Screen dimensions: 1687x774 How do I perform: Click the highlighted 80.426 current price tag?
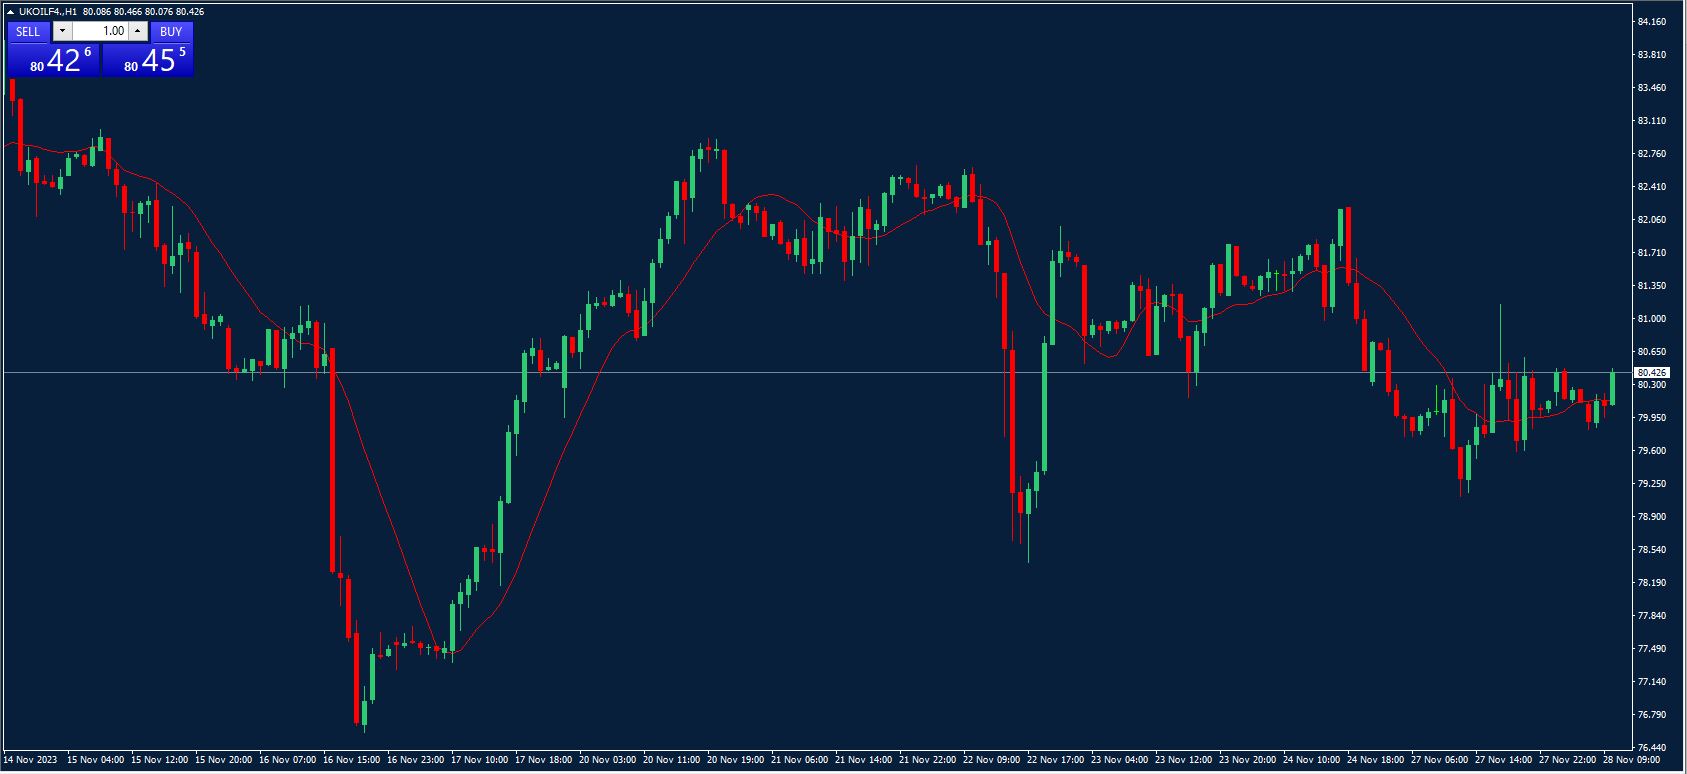coord(1651,372)
